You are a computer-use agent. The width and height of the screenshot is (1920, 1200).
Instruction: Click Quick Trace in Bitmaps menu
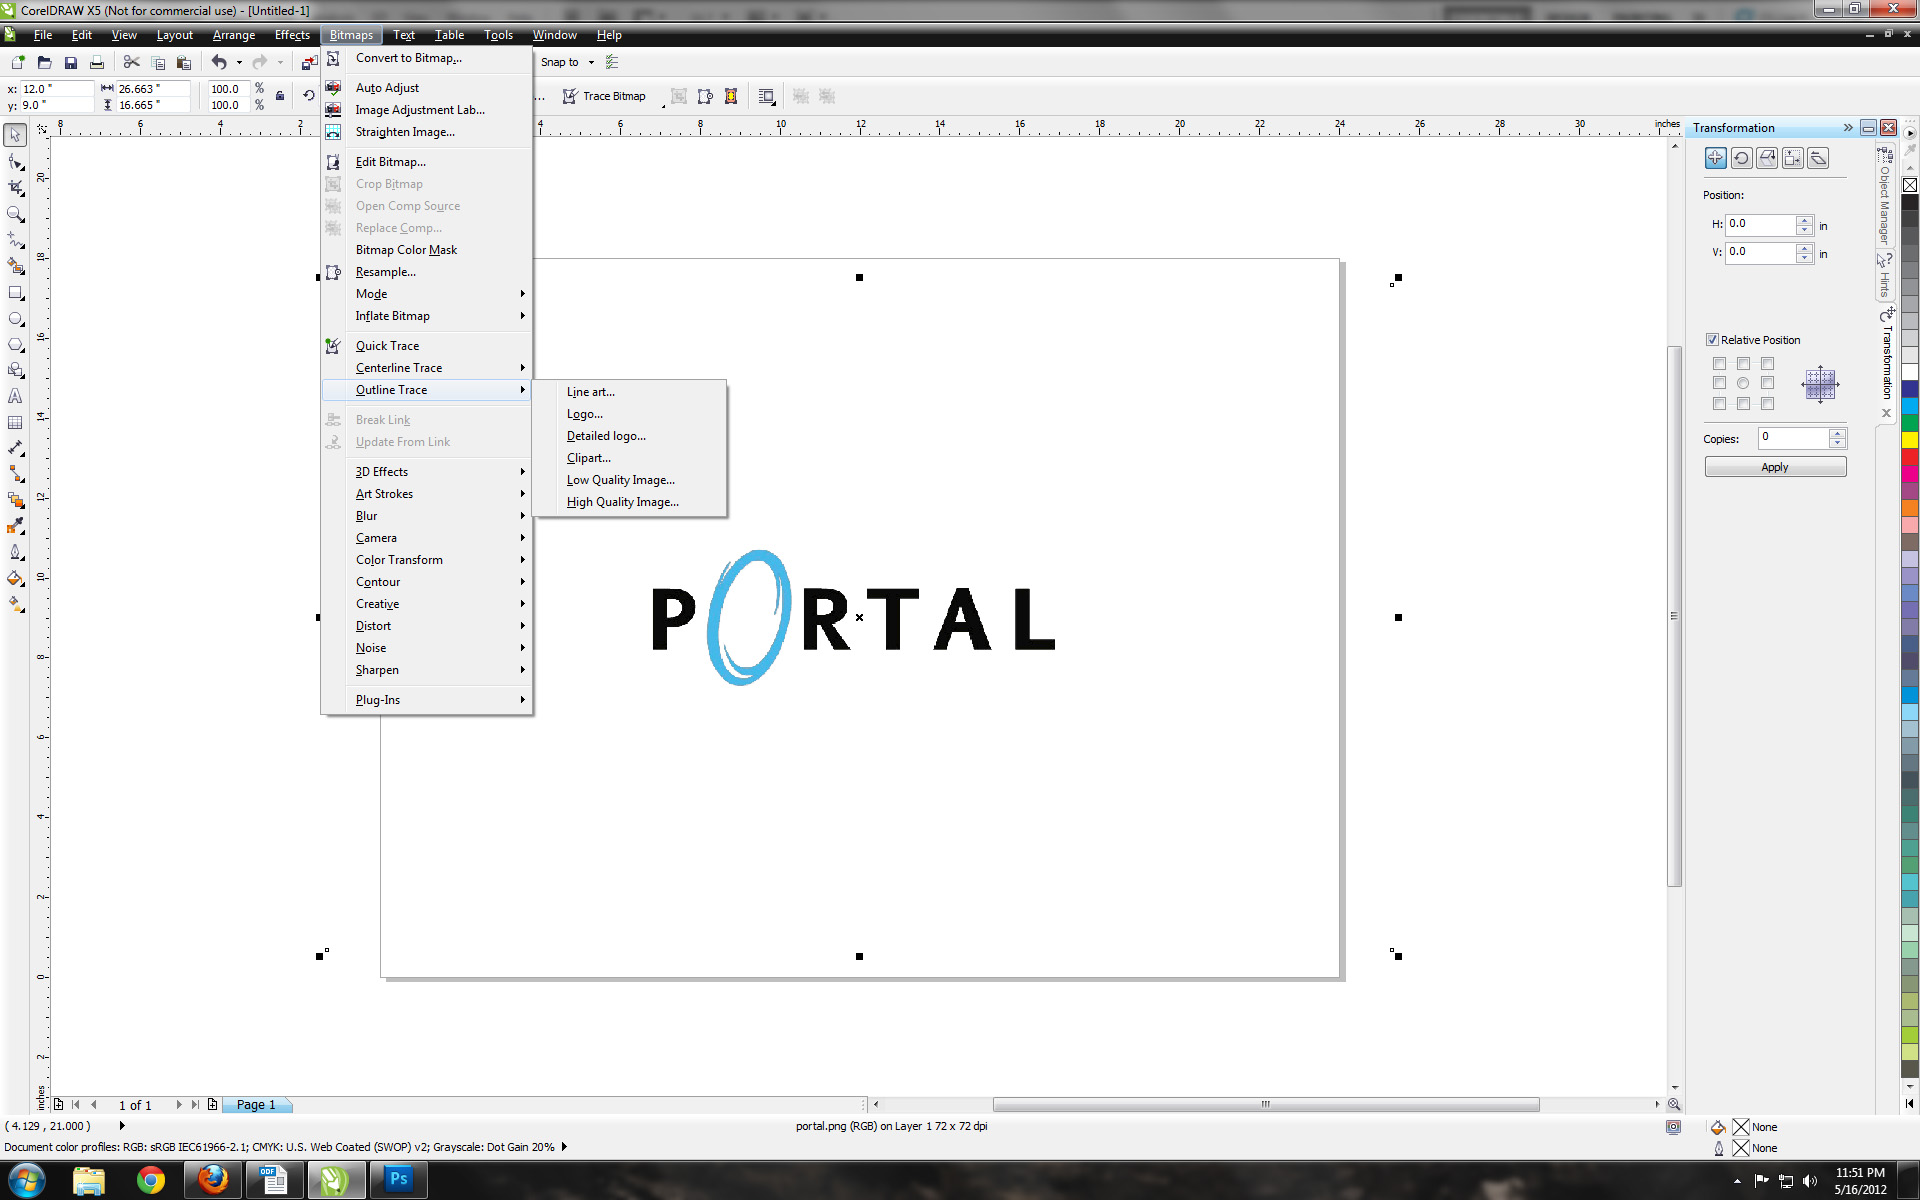427,346
